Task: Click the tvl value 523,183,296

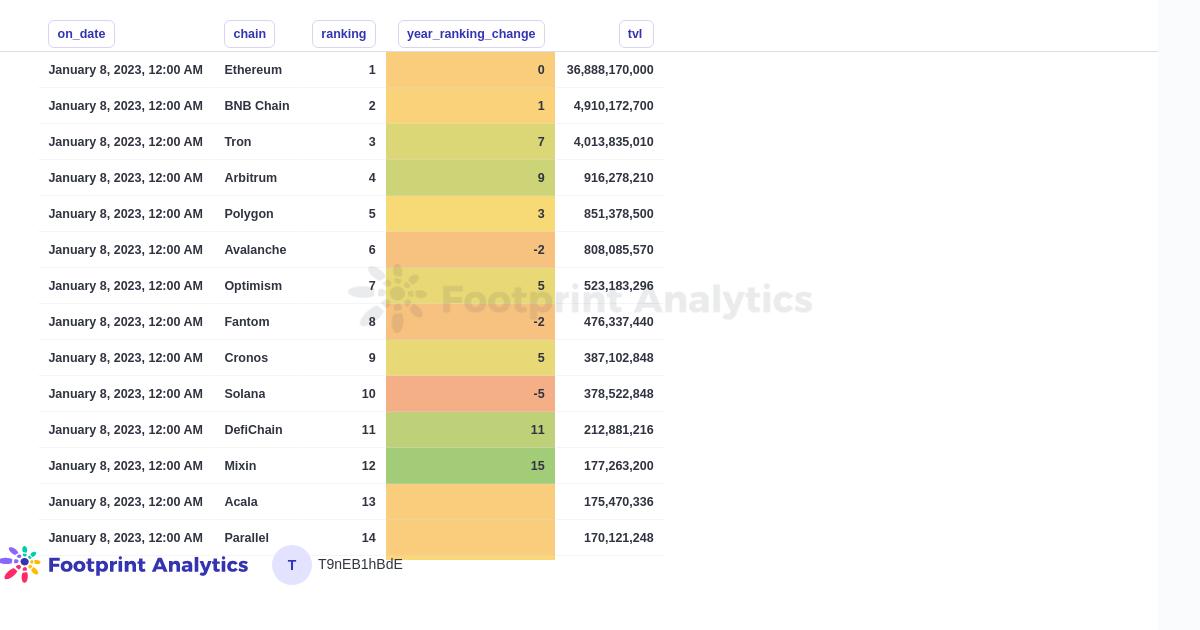Action: pyautogui.click(x=619, y=286)
